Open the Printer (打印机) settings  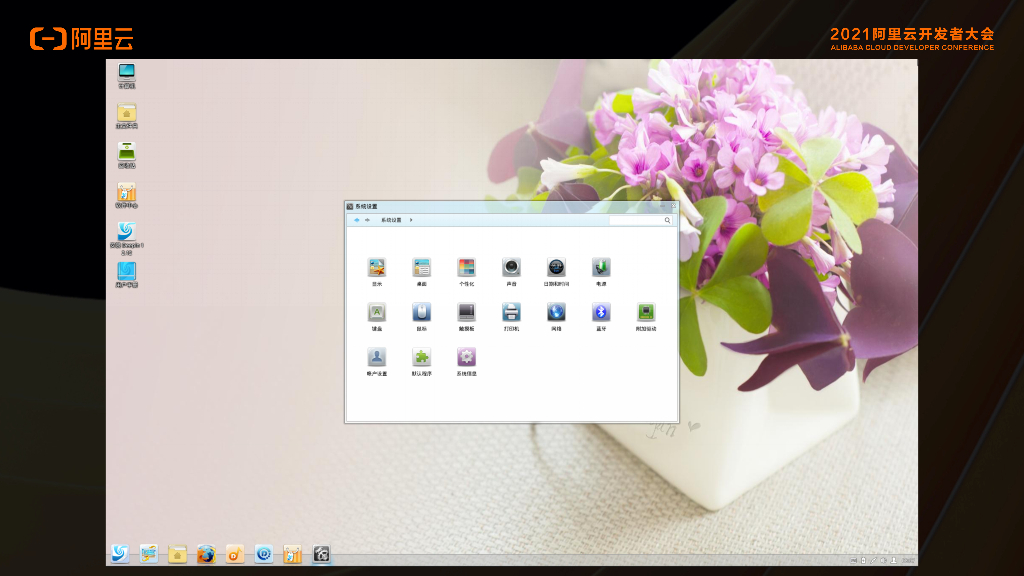(x=511, y=313)
